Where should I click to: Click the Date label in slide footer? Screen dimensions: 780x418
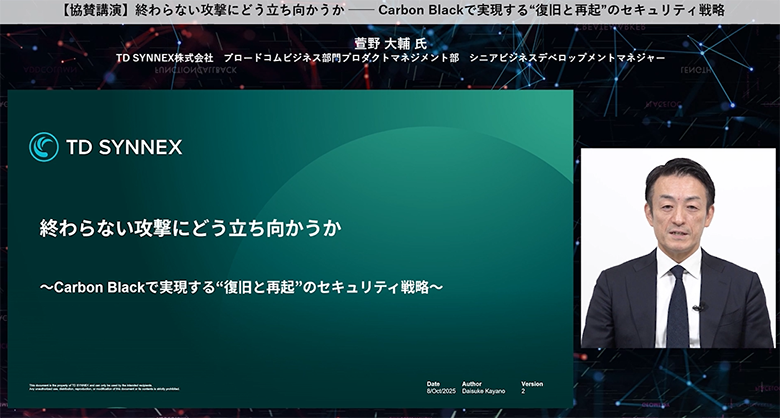click(433, 384)
